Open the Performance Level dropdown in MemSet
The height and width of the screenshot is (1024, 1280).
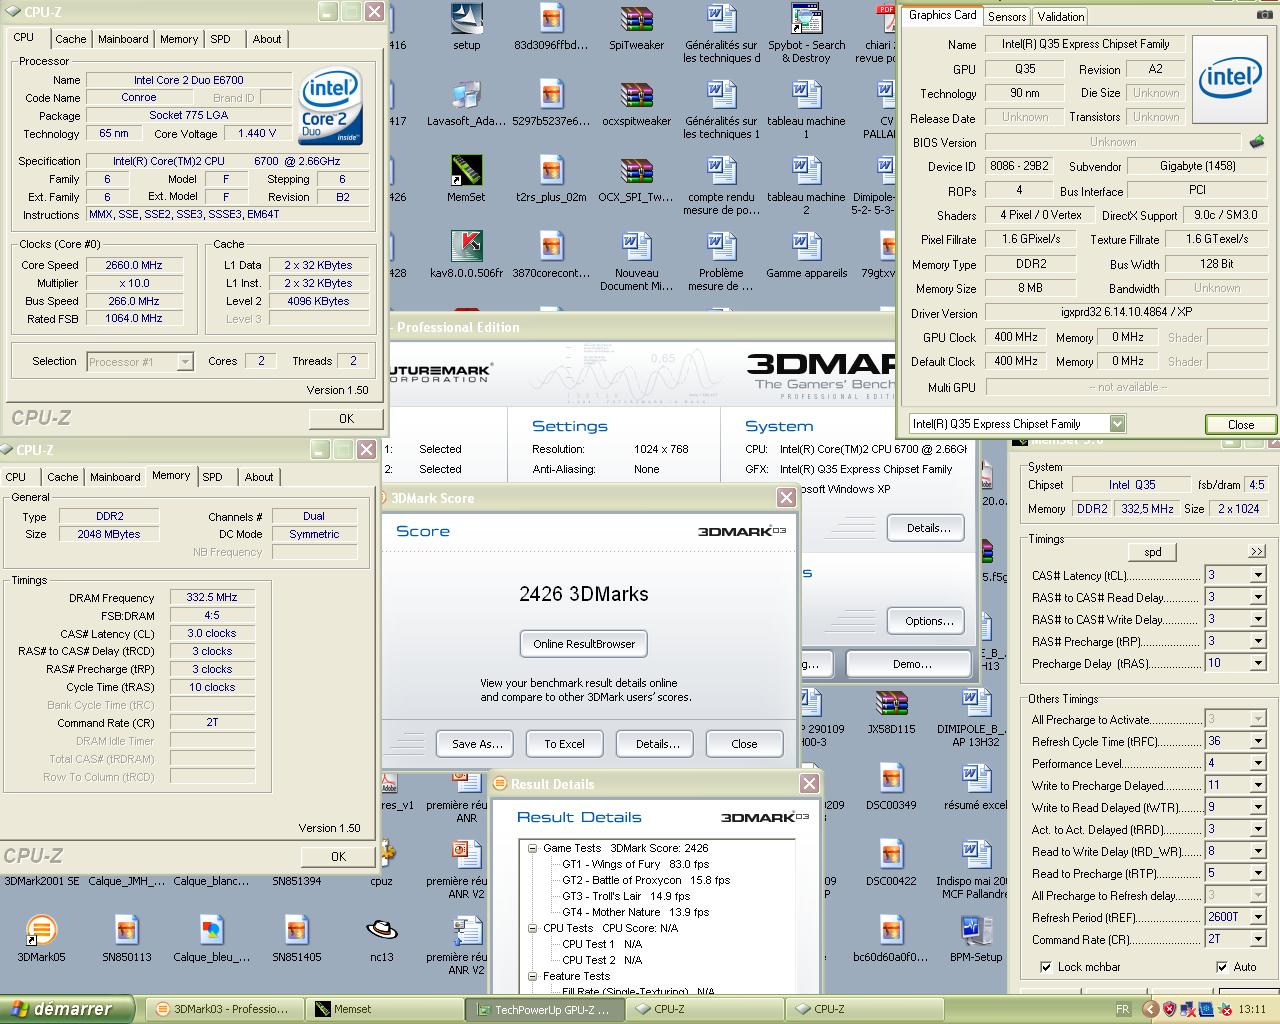pos(1258,763)
